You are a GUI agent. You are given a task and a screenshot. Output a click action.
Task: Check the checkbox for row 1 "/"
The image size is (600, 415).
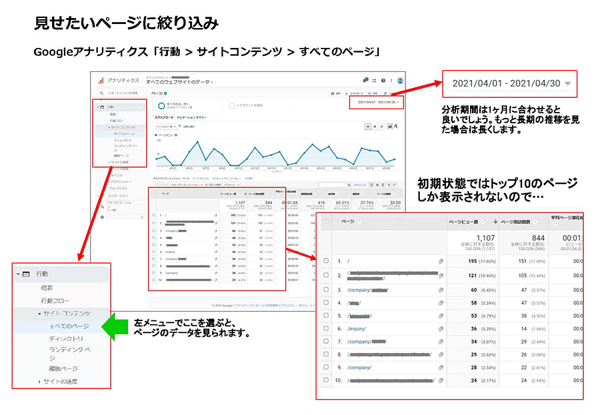point(326,260)
